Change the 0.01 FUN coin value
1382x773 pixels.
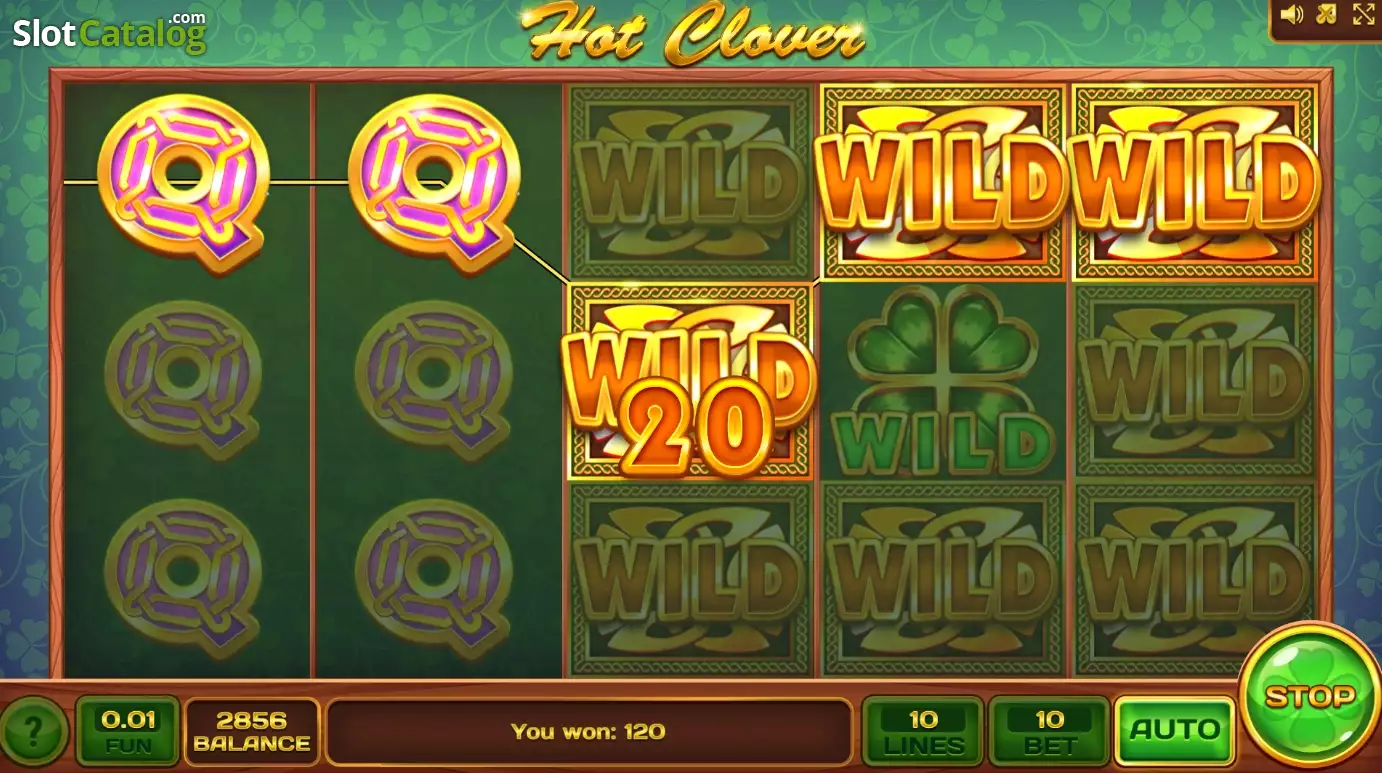pos(128,731)
